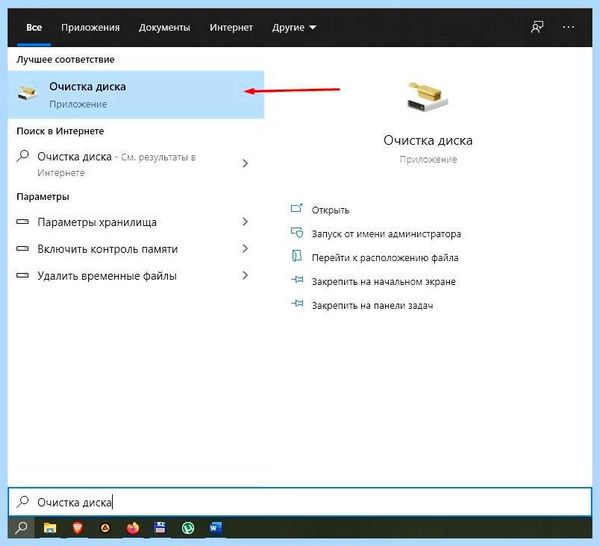Switch to the Все tab
The height and width of the screenshot is (546, 600).
[x=34, y=28]
